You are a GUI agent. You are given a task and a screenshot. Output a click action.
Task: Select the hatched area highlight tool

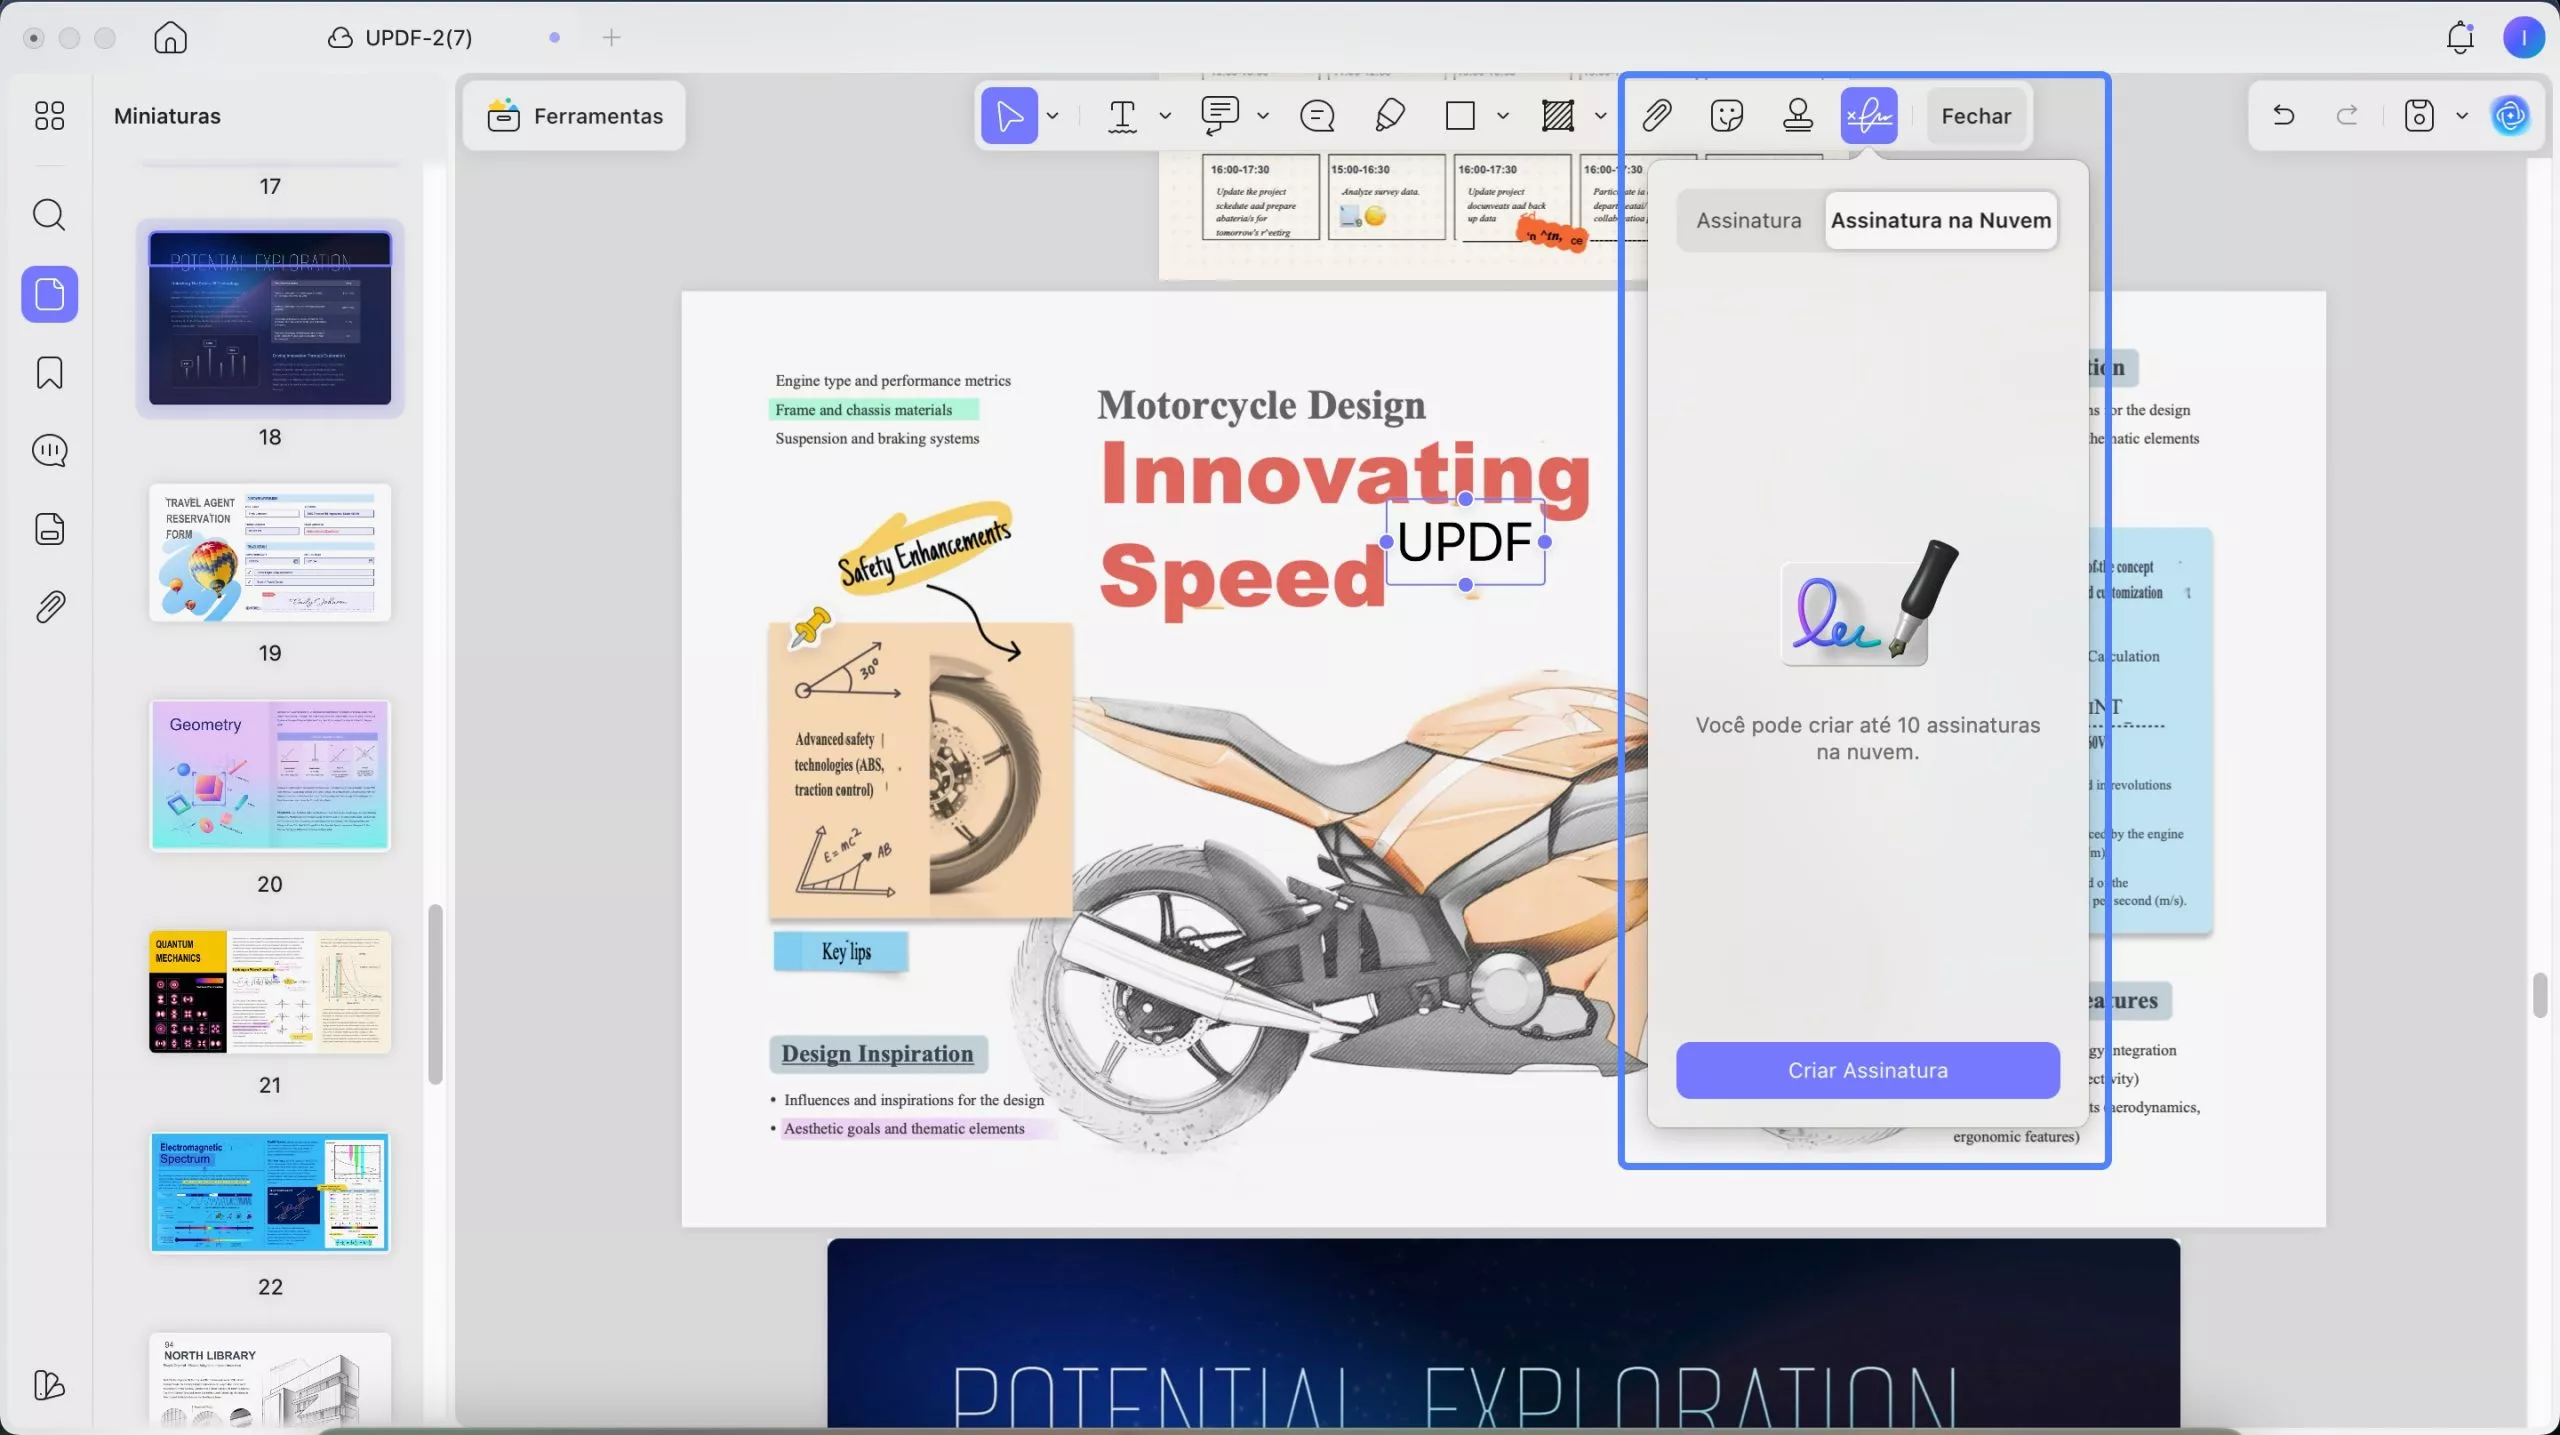point(1558,116)
